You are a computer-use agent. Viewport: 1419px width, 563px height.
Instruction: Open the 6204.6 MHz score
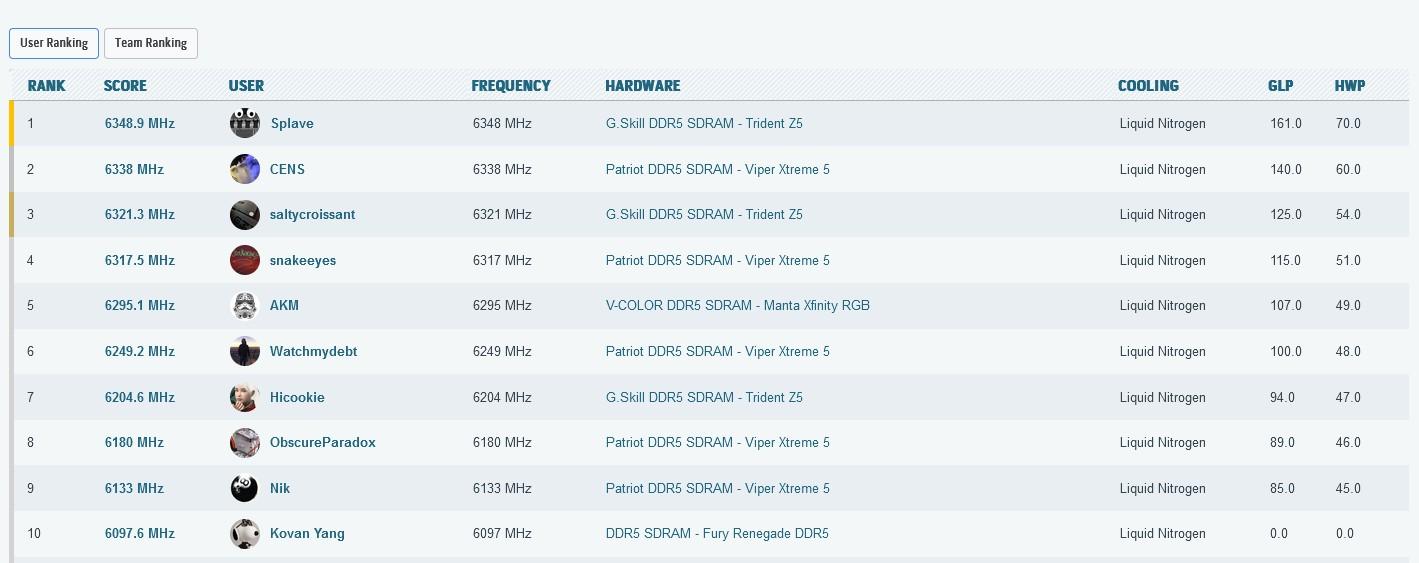pyautogui.click(x=140, y=397)
